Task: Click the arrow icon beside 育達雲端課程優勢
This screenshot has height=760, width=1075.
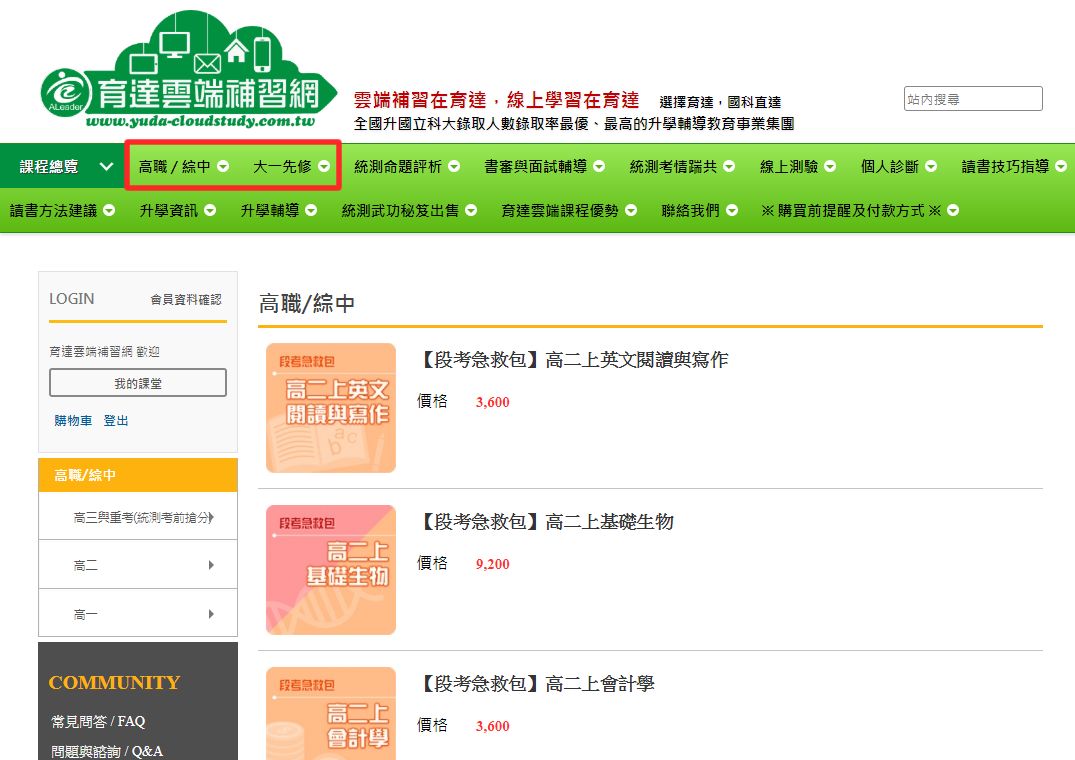Action: 631,210
